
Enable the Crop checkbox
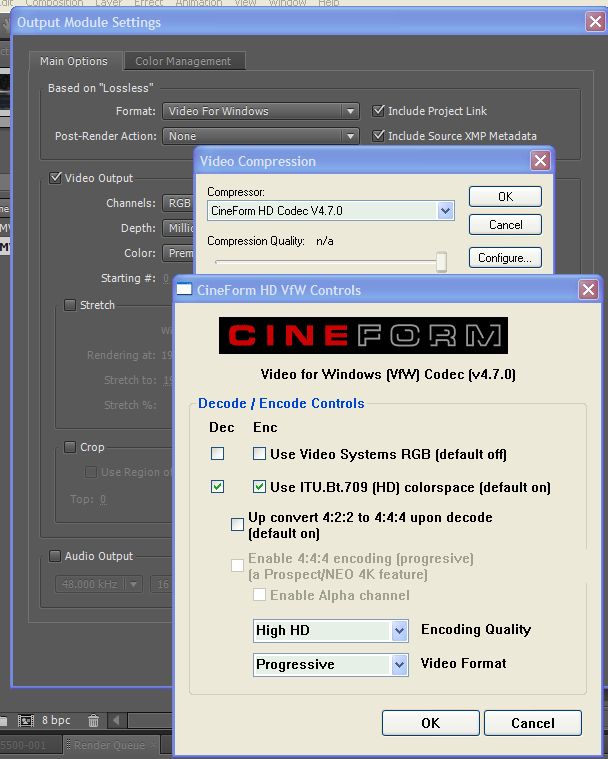click(x=70, y=447)
